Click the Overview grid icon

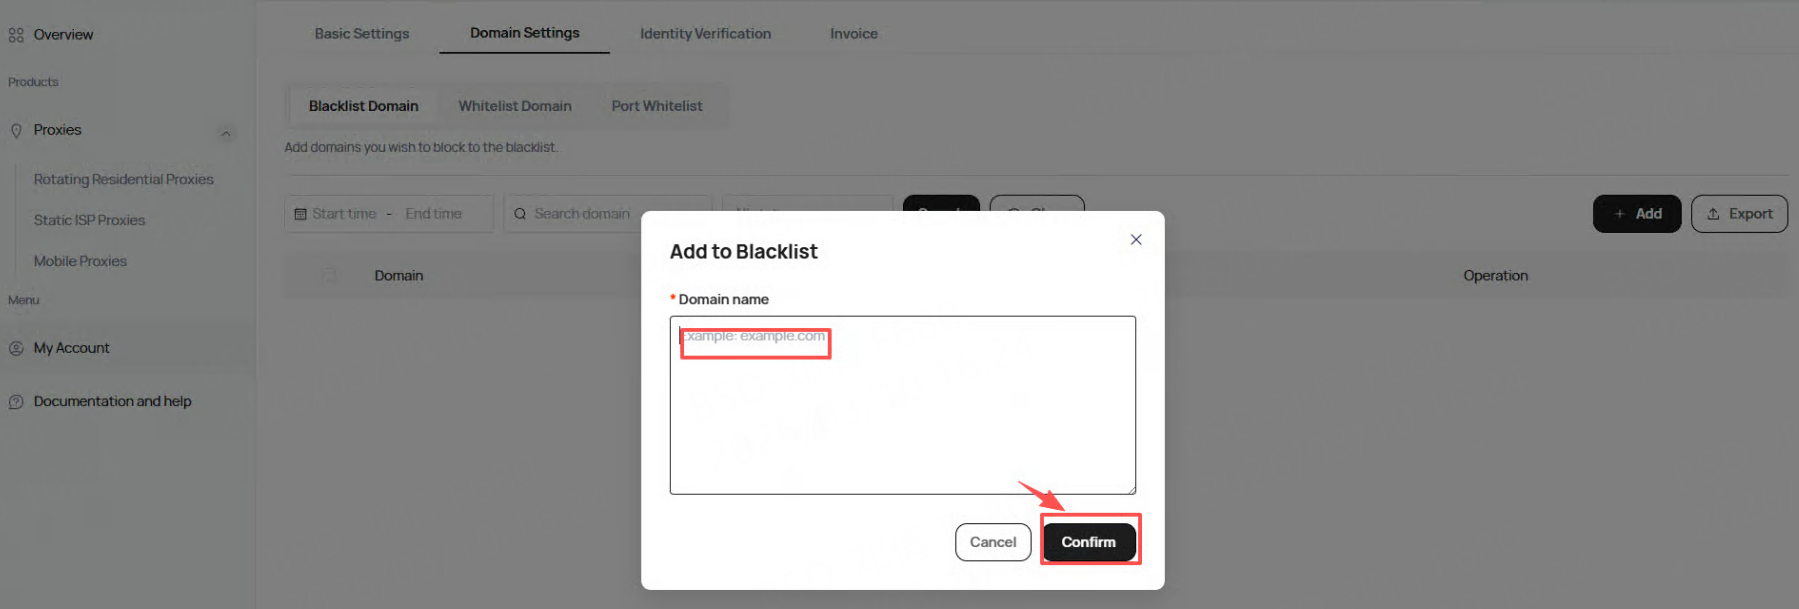[x=16, y=35]
